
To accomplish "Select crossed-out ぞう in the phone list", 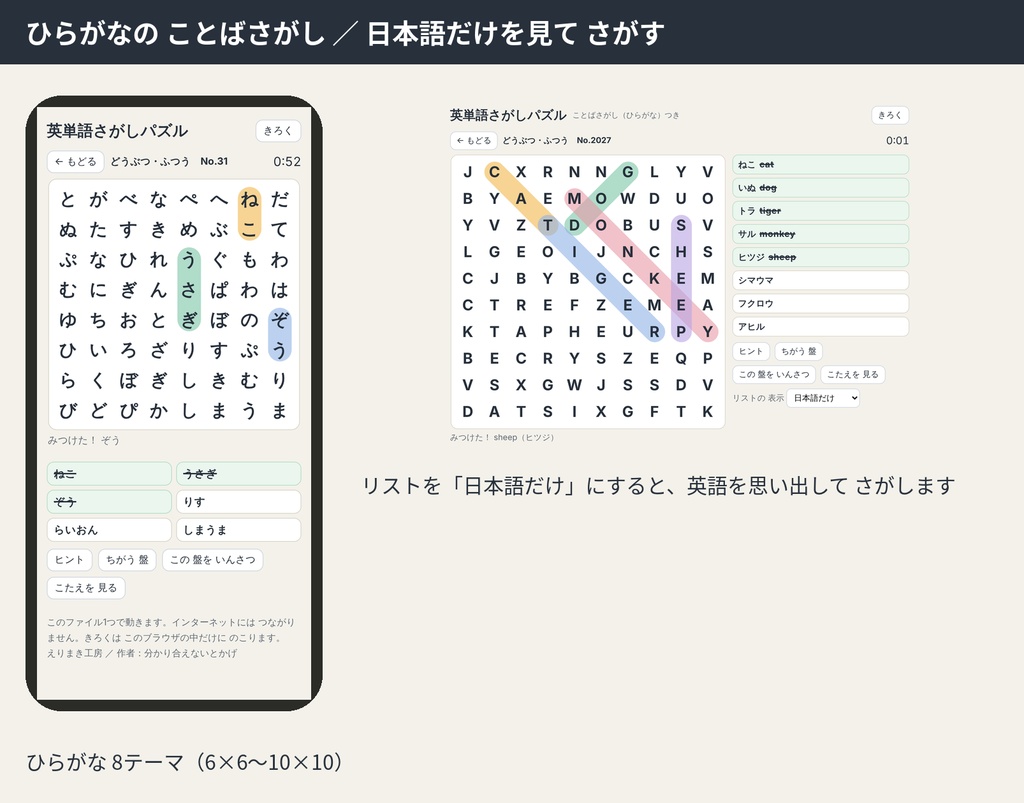I will (x=109, y=502).
